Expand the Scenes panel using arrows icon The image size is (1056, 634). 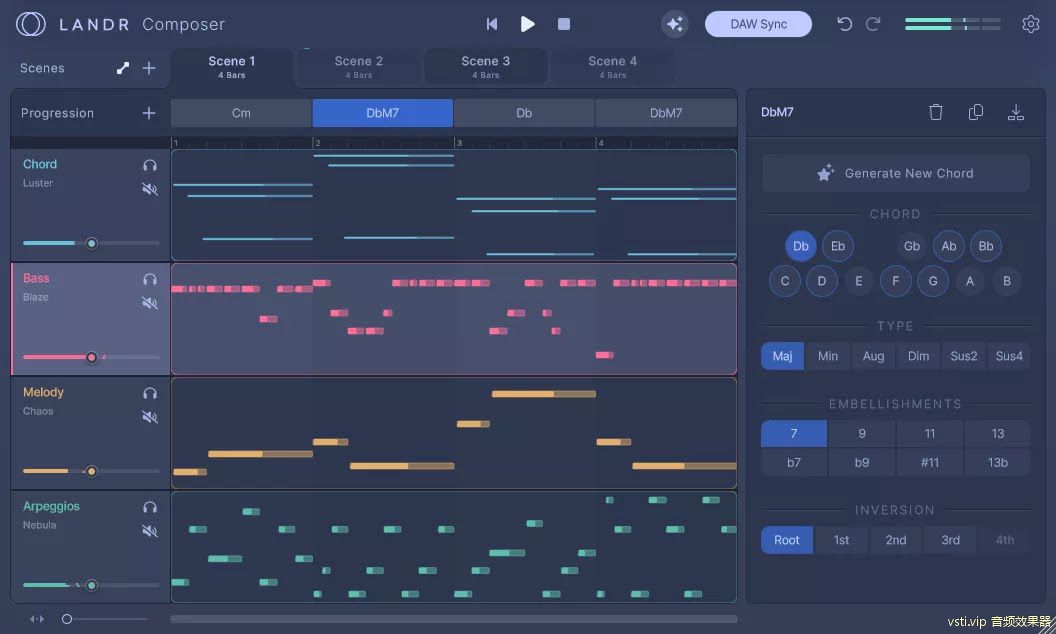123,68
